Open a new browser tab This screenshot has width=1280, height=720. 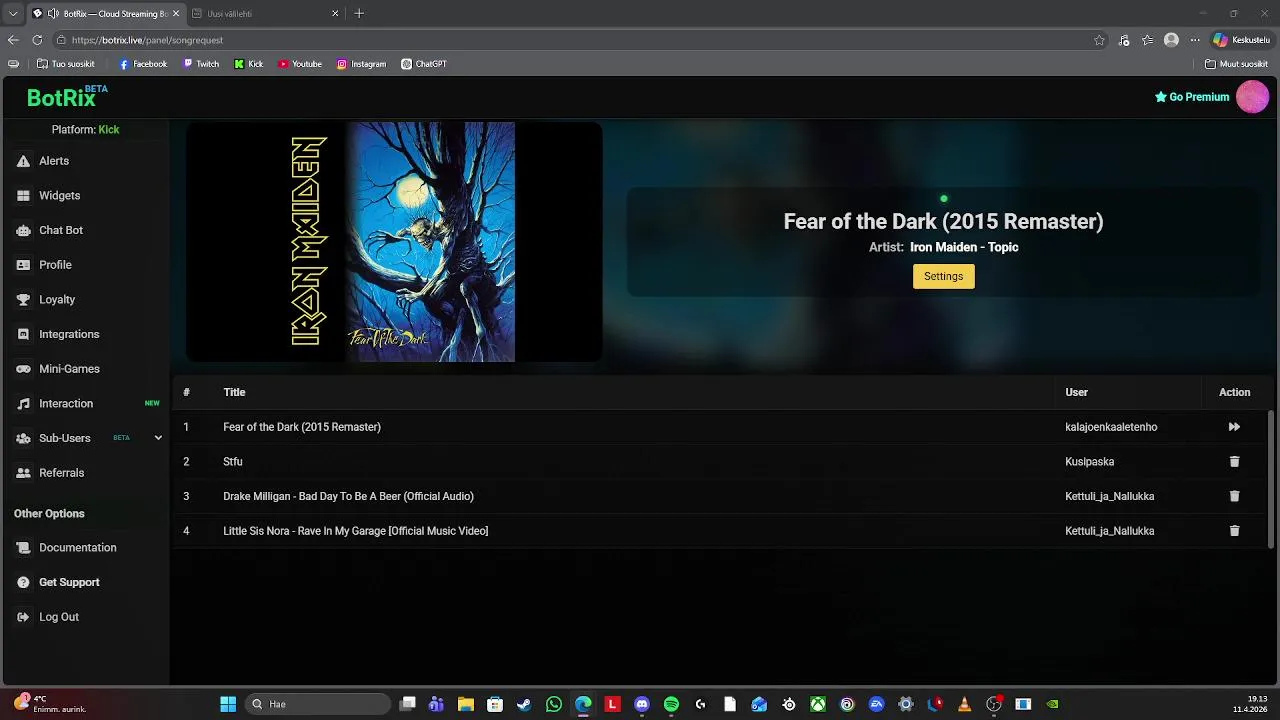[359, 14]
